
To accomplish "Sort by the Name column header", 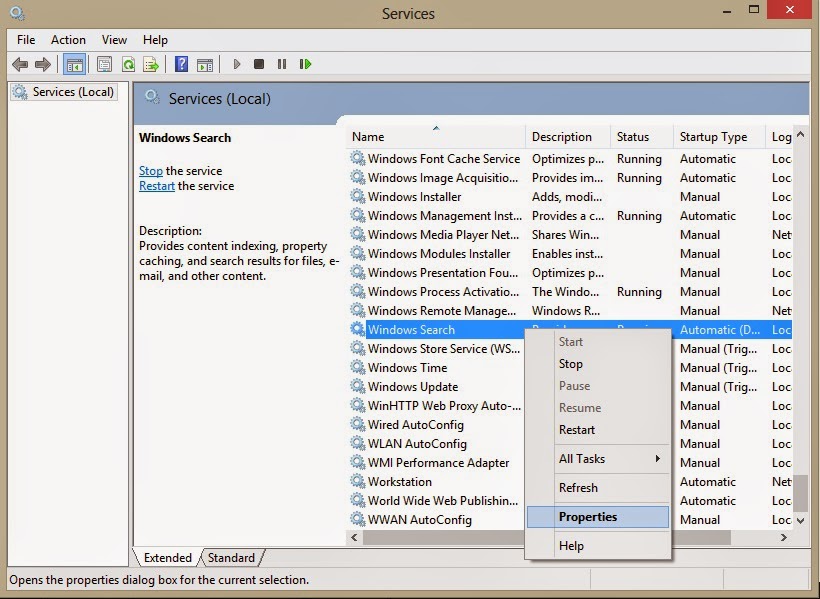I will [x=436, y=137].
